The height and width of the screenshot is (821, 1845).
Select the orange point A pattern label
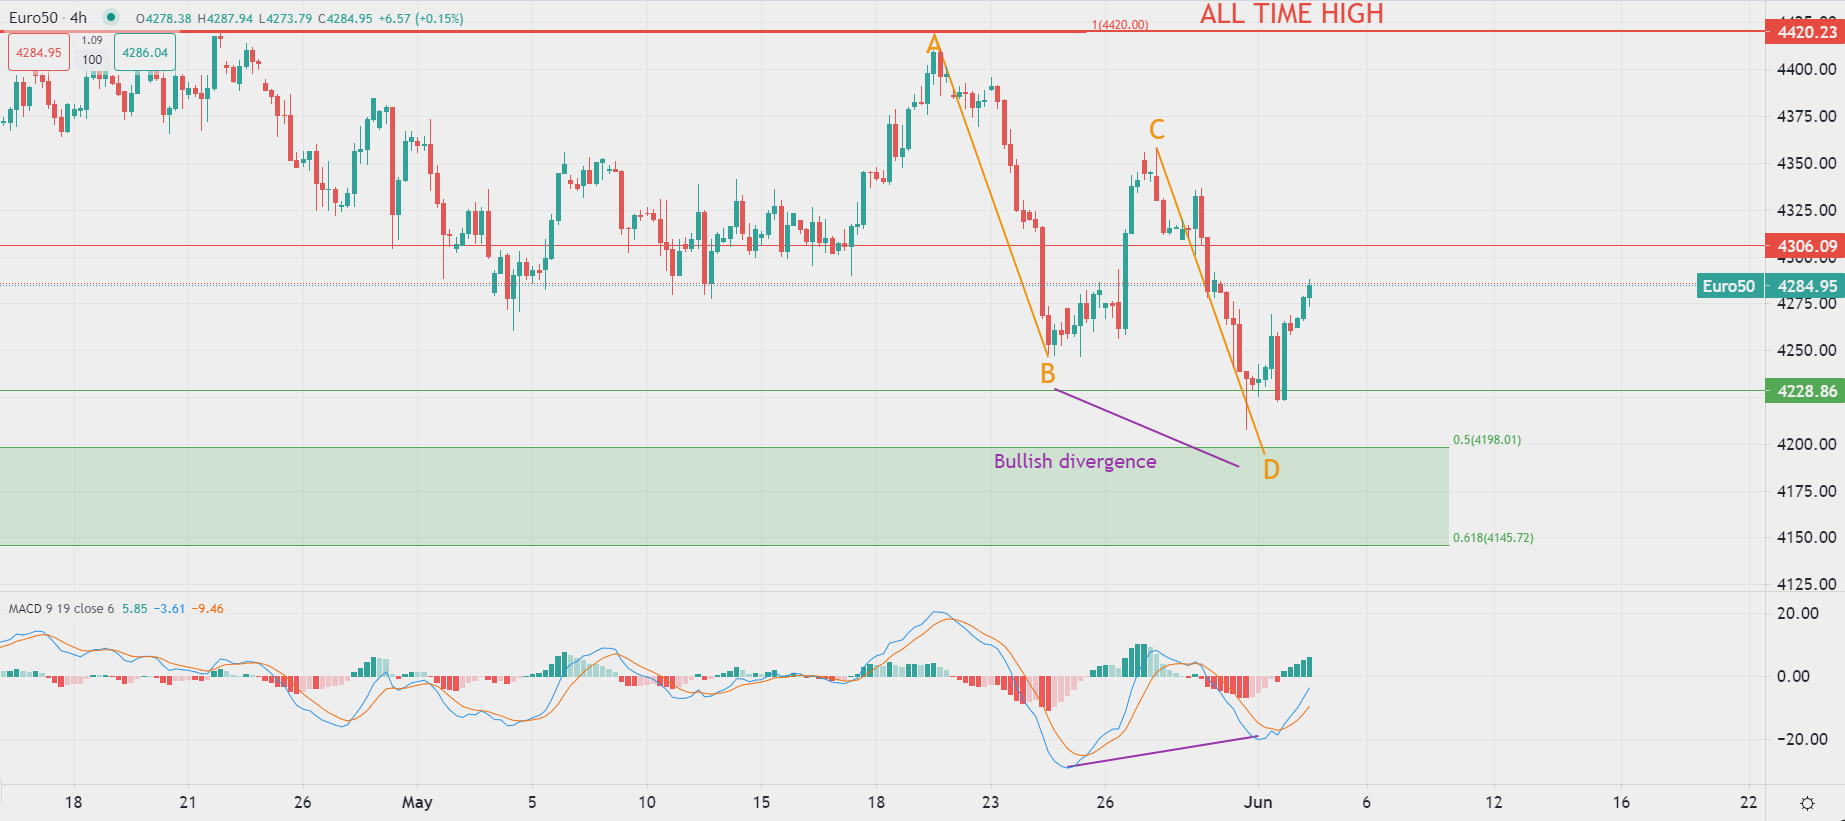[933, 44]
